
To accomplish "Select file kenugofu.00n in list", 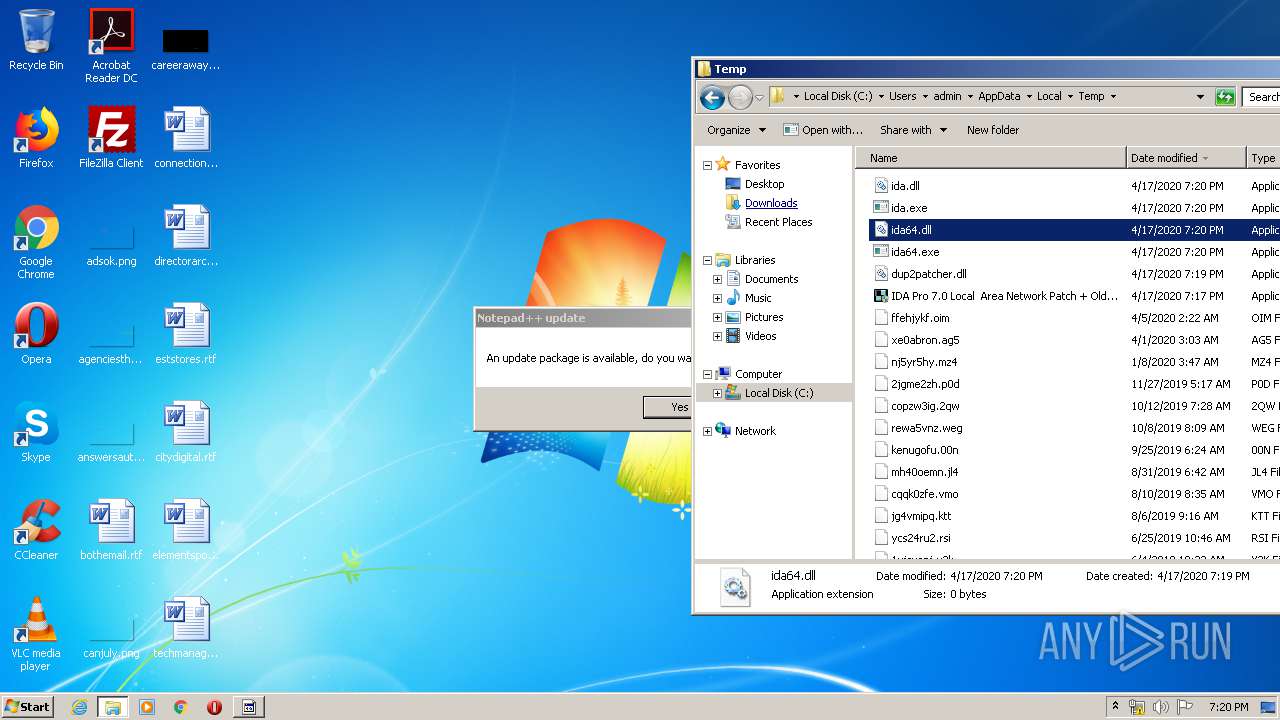I will (x=924, y=450).
